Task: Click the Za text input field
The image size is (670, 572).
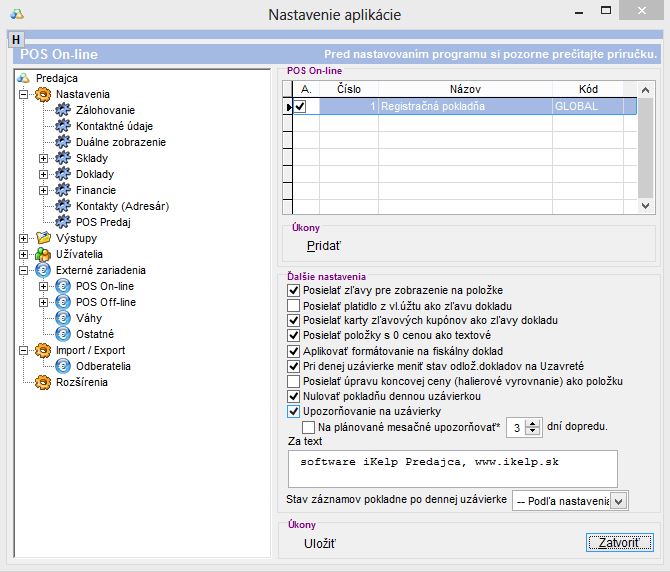Action: 450,467
